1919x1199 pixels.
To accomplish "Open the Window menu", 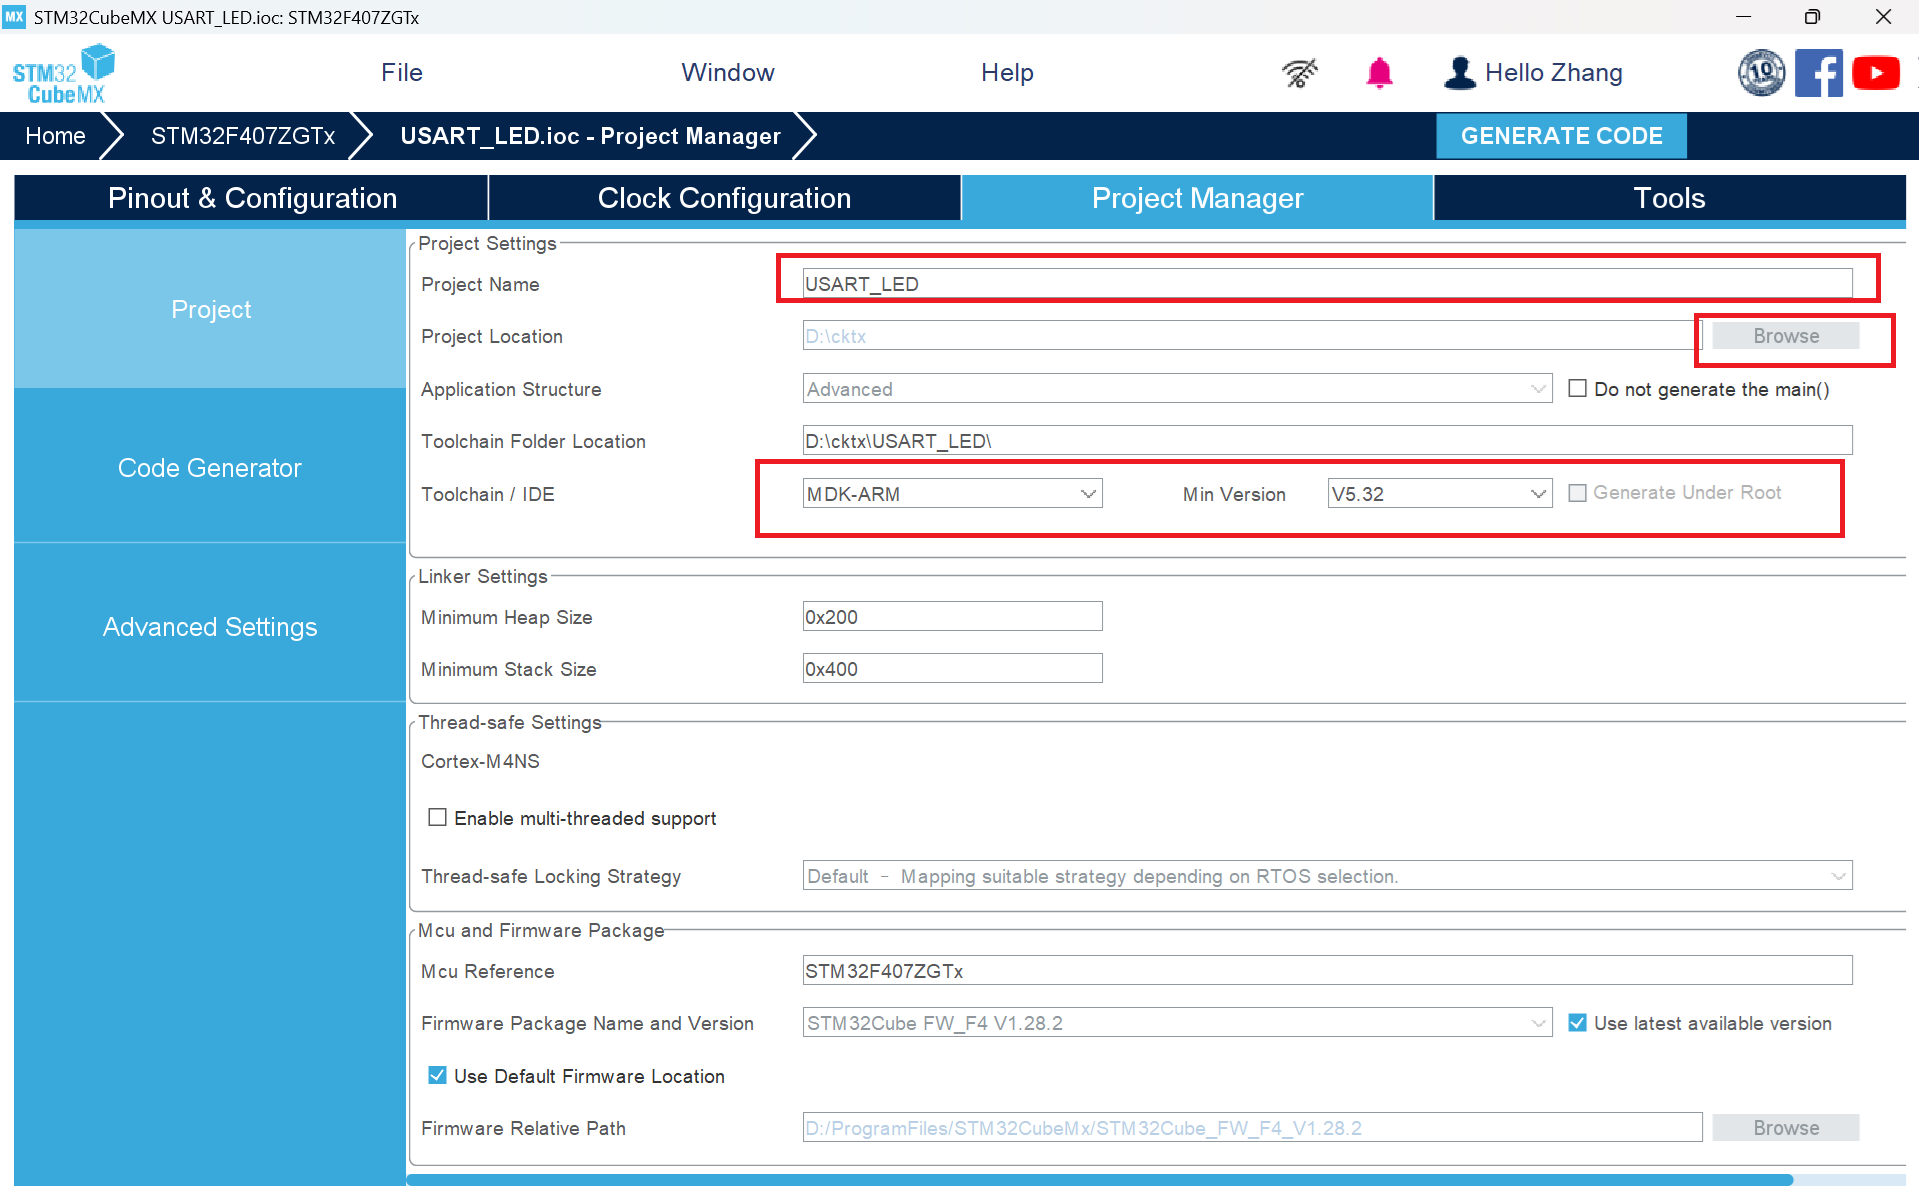I will pyautogui.click(x=728, y=73).
